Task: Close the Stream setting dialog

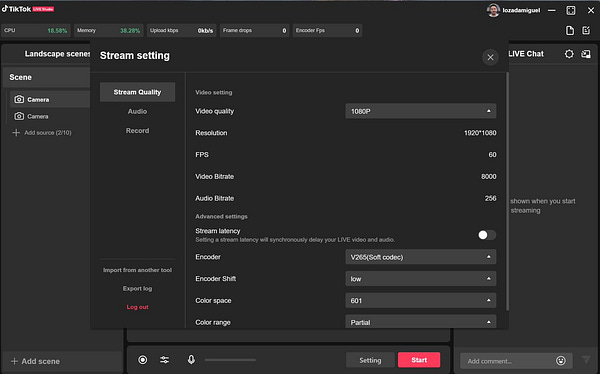Action: pyautogui.click(x=490, y=57)
